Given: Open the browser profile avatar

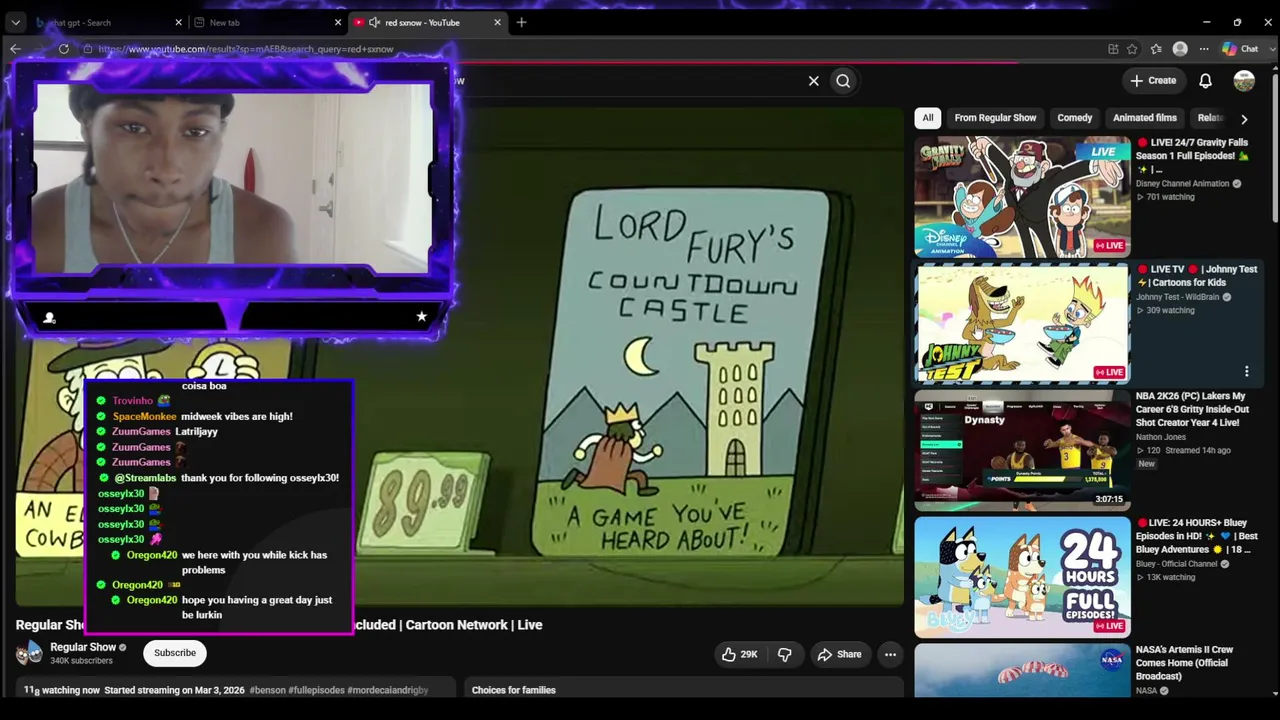Looking at the screenshot, I should point(1180,49).
